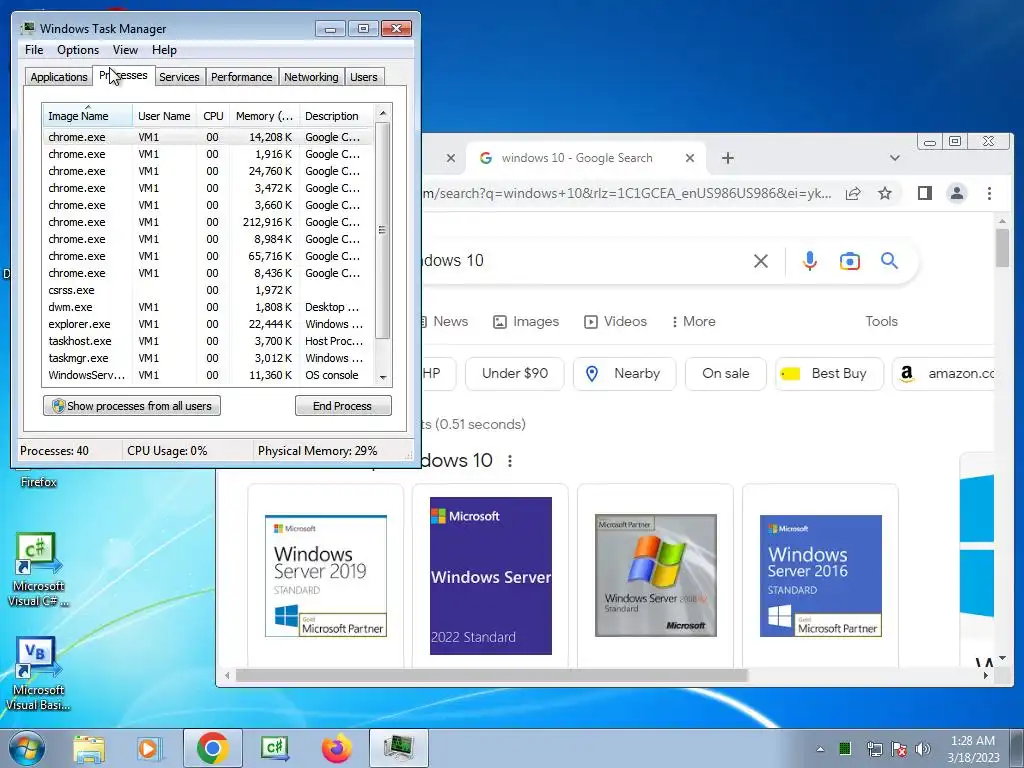Click green Task Manager tray icon
Screen dimensions: 1024x768
tap(845, 748)
